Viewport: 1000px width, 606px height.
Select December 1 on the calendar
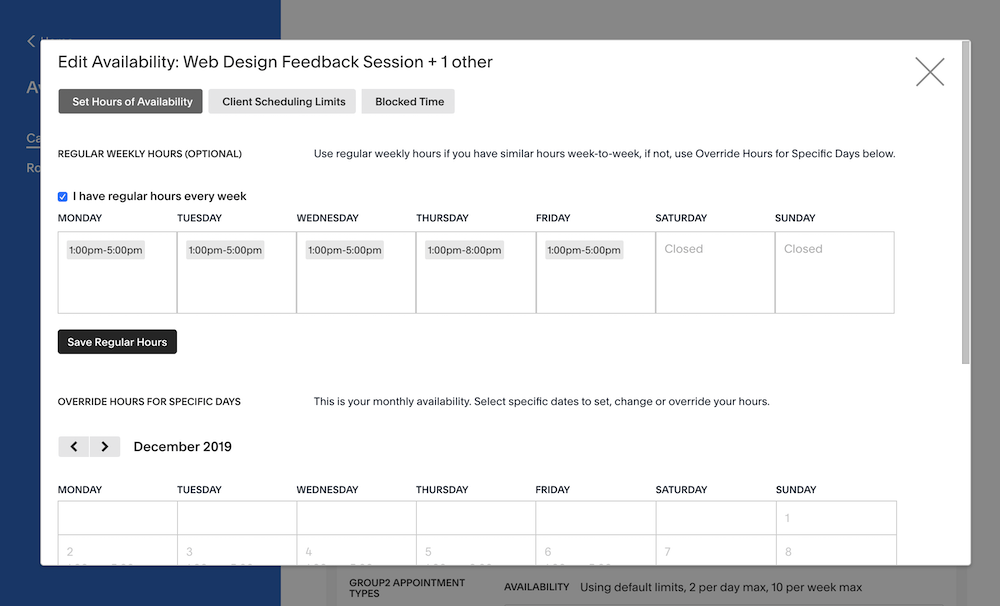[834, 518]
